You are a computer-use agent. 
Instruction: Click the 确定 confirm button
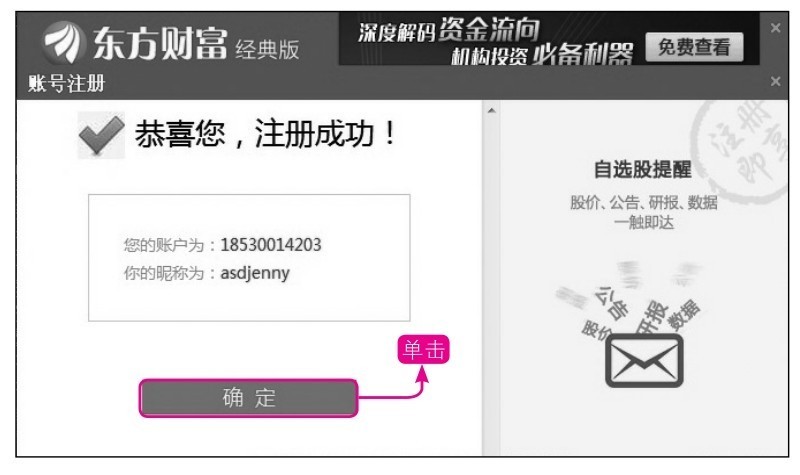click(x=248, y=397)
